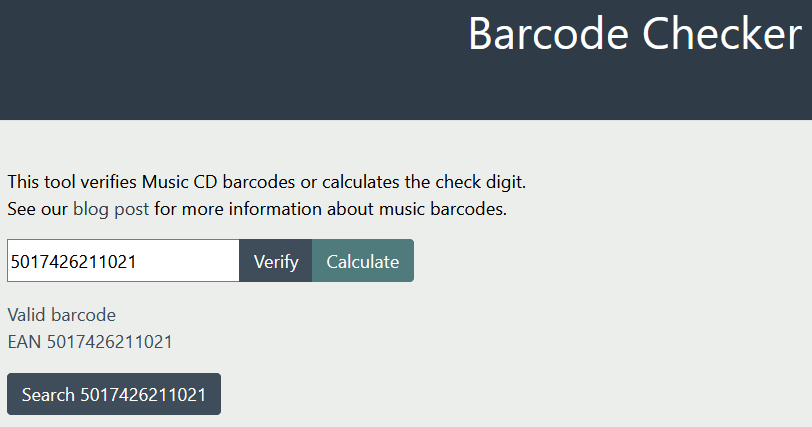
Task: Read more about music barcodes via blog link
Action: [x=111, y=210]
